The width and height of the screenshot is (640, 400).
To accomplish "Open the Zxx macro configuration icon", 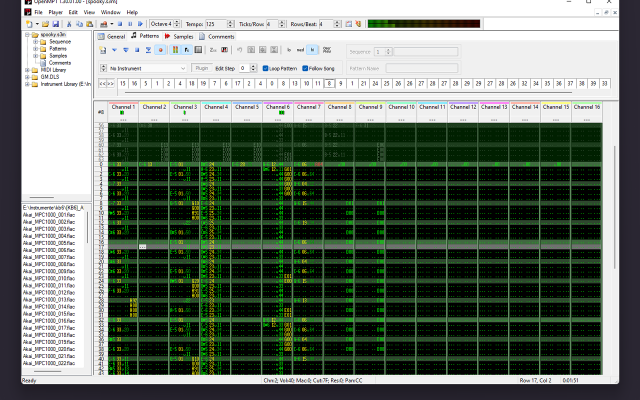I will (213, 50).
